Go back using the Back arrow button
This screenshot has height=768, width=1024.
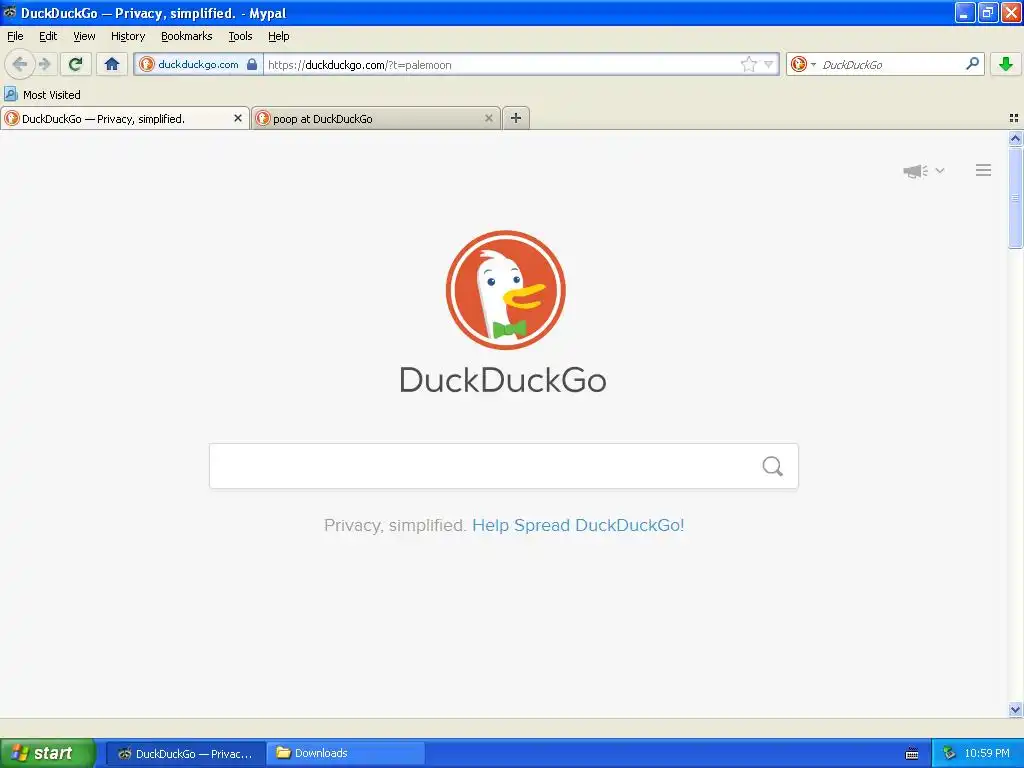pos(20,64)
